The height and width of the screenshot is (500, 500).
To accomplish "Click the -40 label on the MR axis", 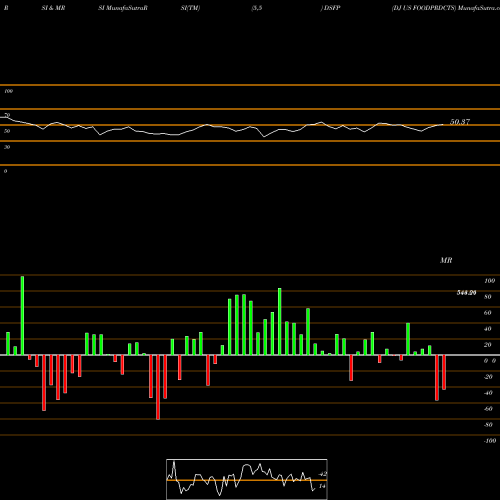I will (x=488, y=393).
